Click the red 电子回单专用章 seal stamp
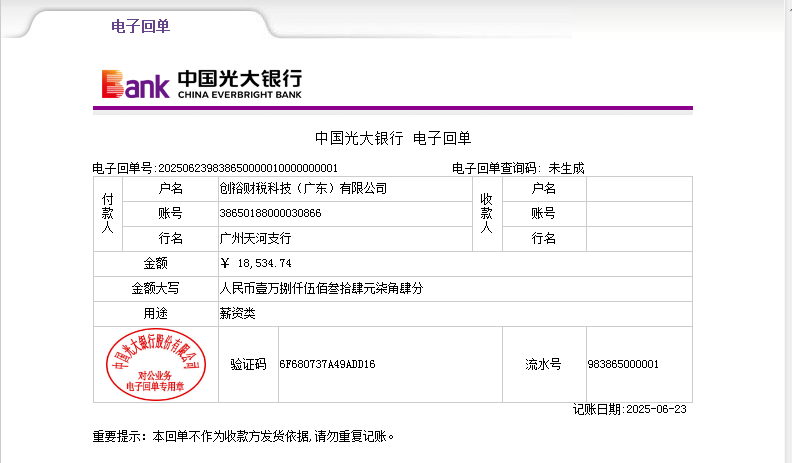Image resolution: width=792 pixels, height=463 pixels. pos(155,364)
